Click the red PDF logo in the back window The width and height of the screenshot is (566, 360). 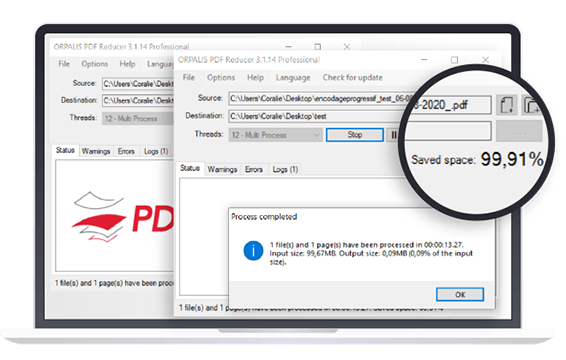123,218
